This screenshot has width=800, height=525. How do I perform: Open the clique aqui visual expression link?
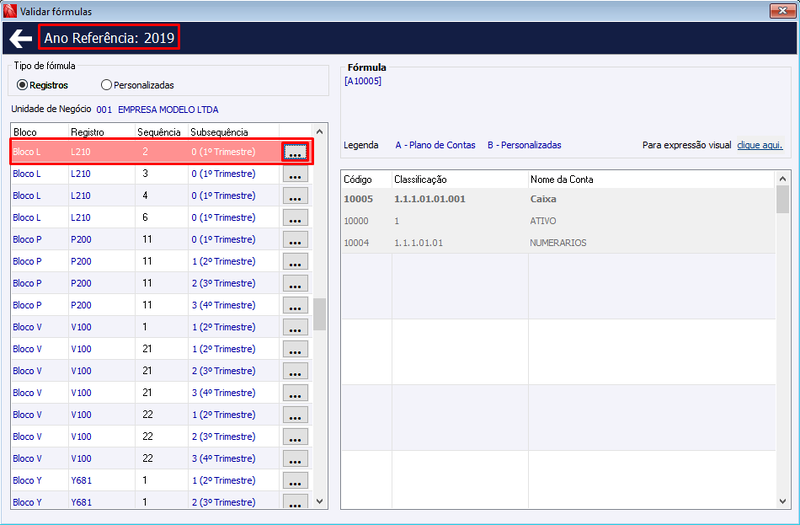(760, 145)
